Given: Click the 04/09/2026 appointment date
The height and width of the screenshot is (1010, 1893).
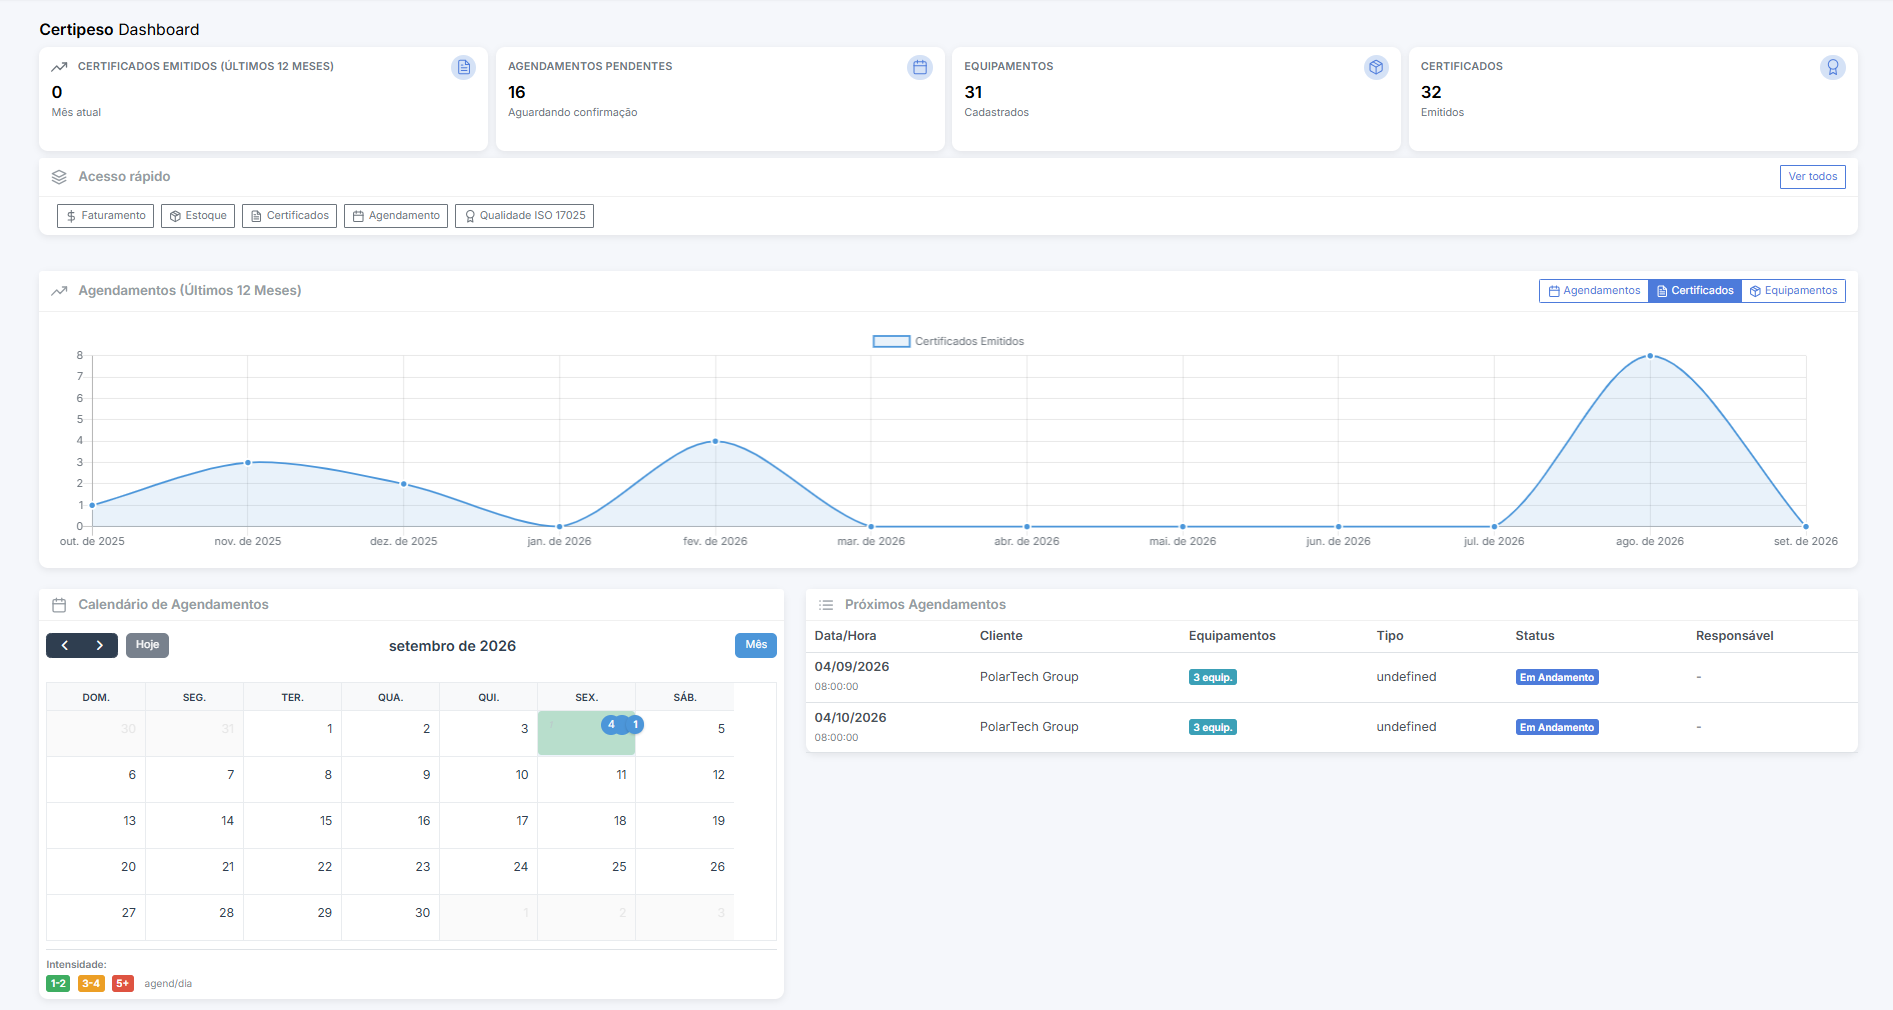Looking at the screenshot, I should click(852, 667).
